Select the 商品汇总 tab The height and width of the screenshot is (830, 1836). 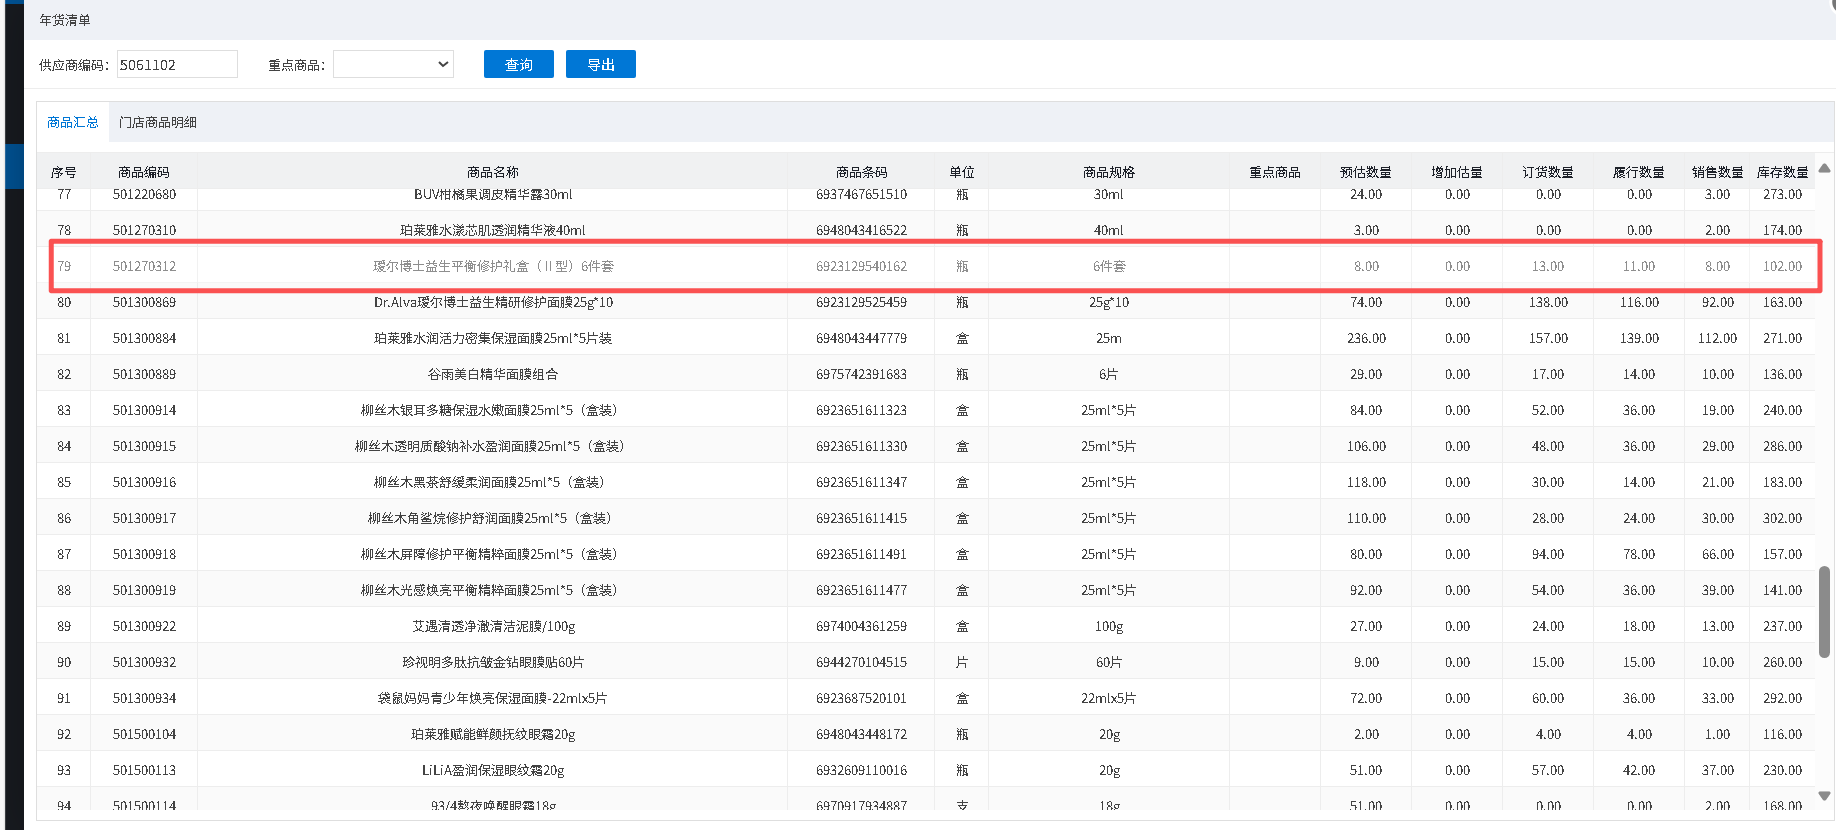coord(72,122)
